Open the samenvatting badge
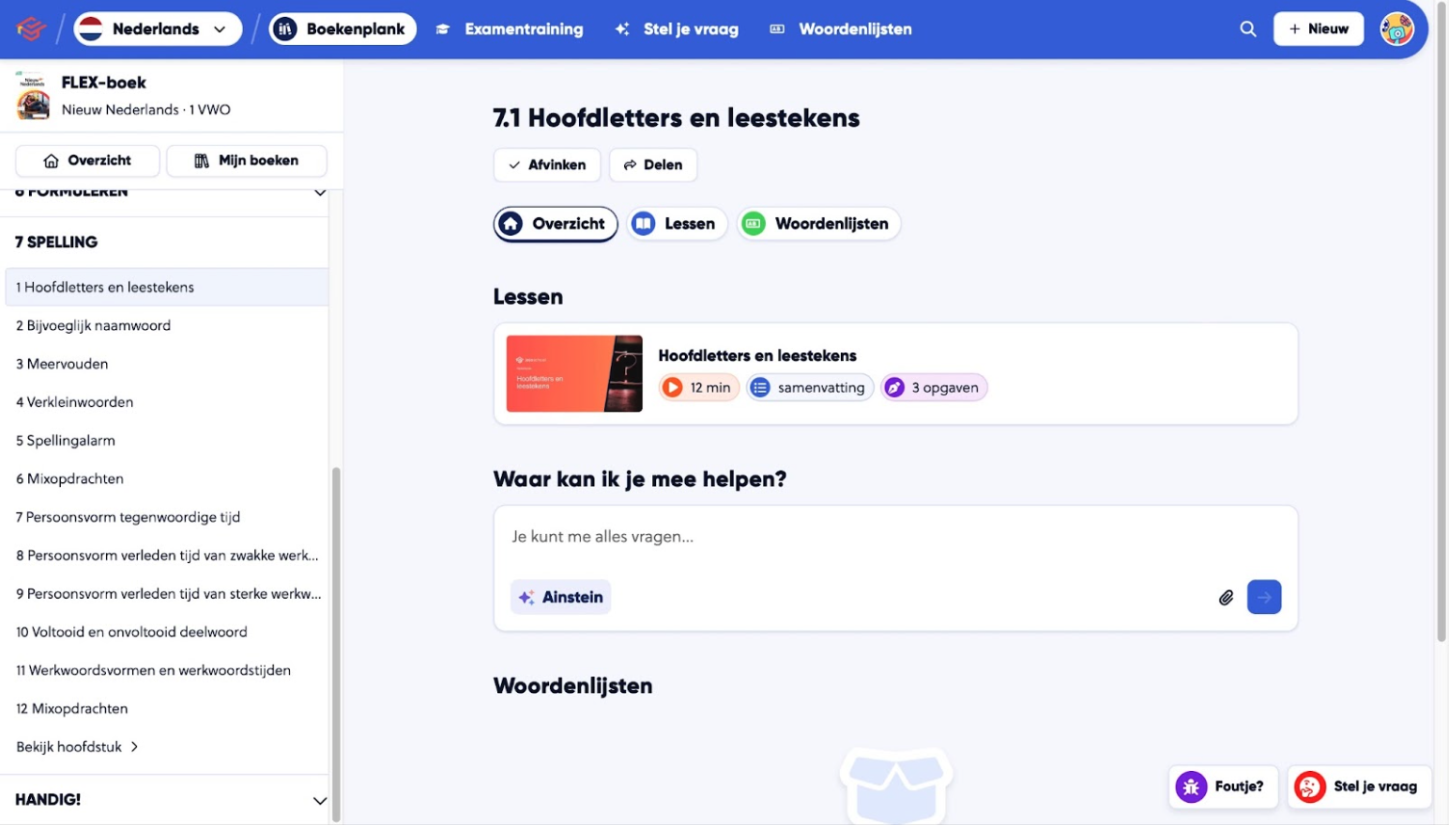 tap(809, 387)
